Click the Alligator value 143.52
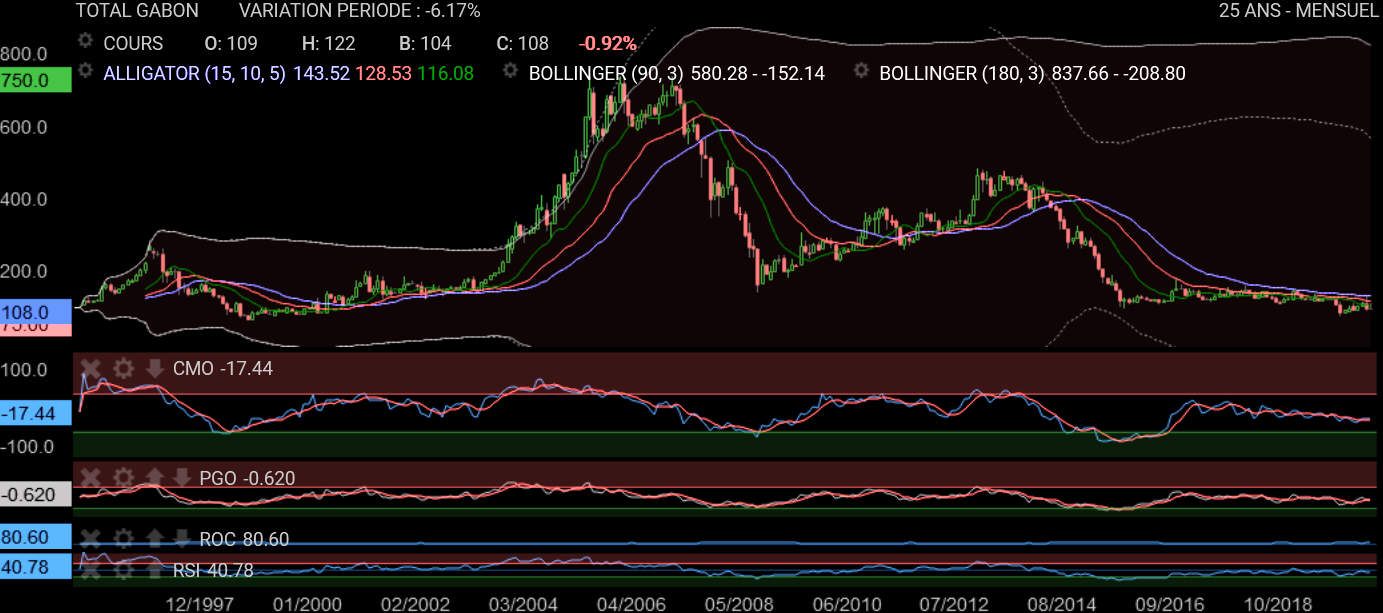This screenshot has height=613, width=1383. 322,73
